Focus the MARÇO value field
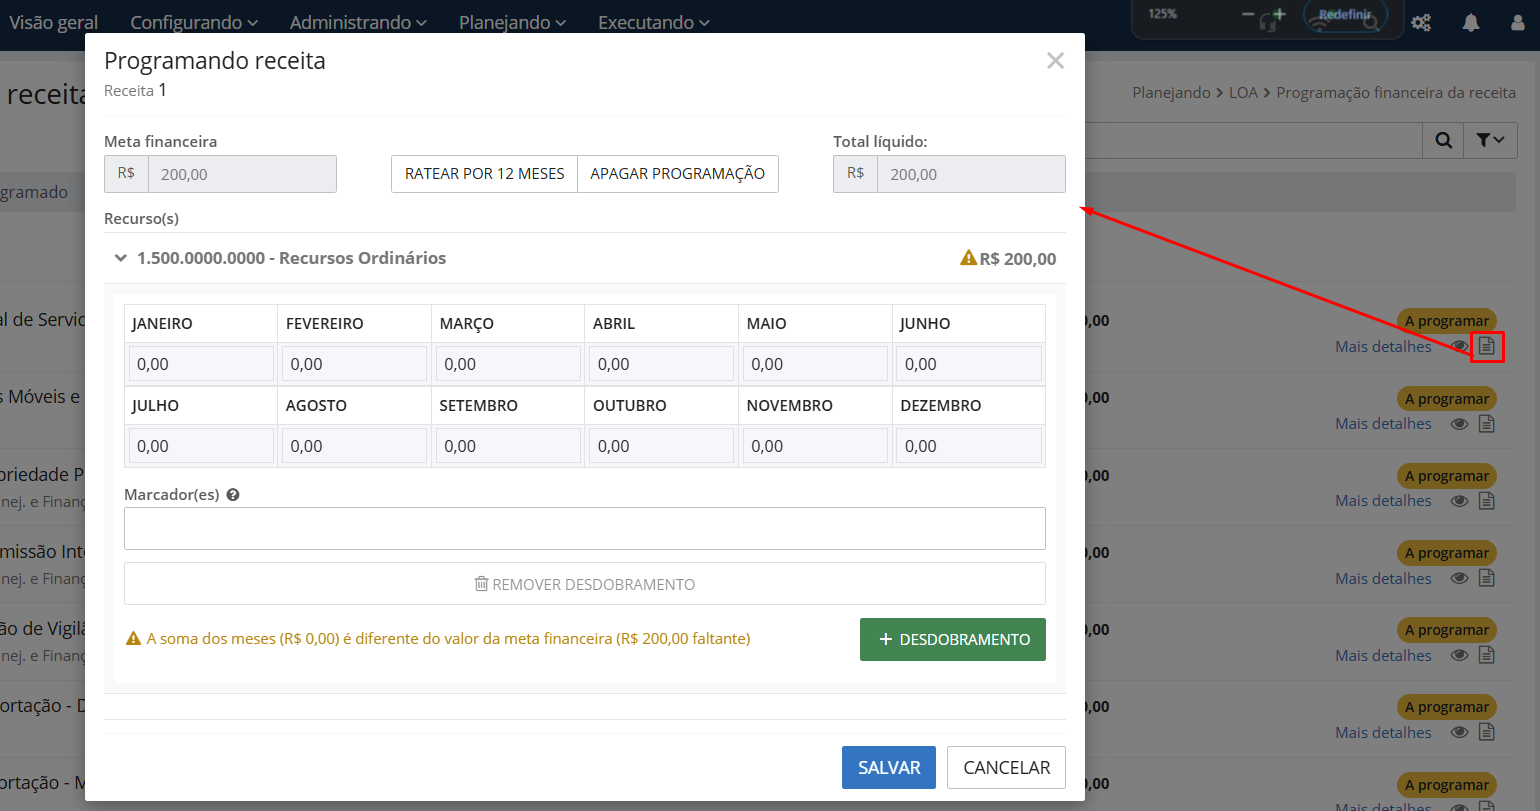Viewport: 1540px width, 811px height. (x=508, y=364)
